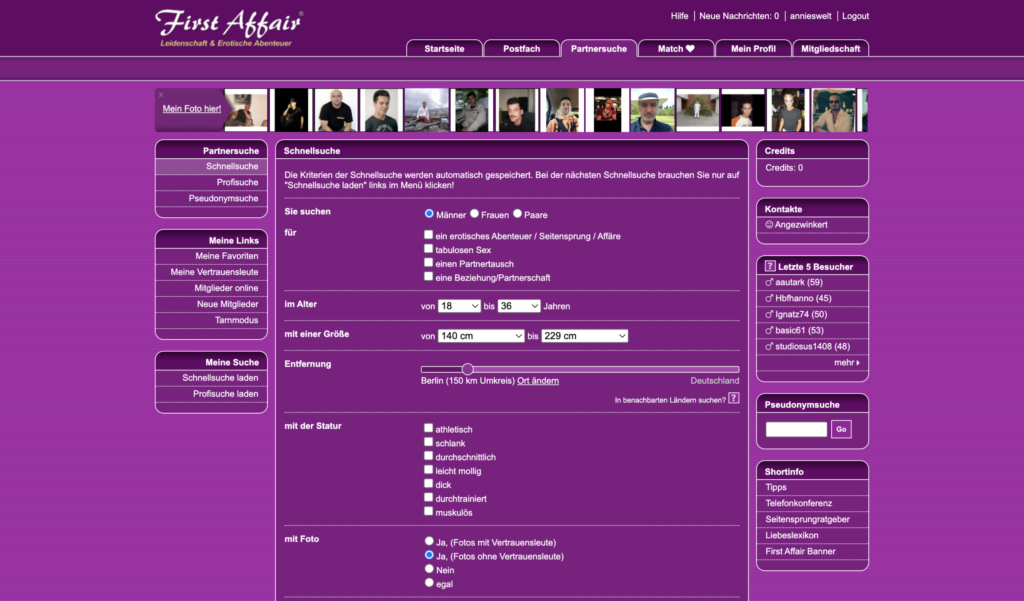
Task: Click in the Pseudonymsuche text field
Action: tap(796, 429)
